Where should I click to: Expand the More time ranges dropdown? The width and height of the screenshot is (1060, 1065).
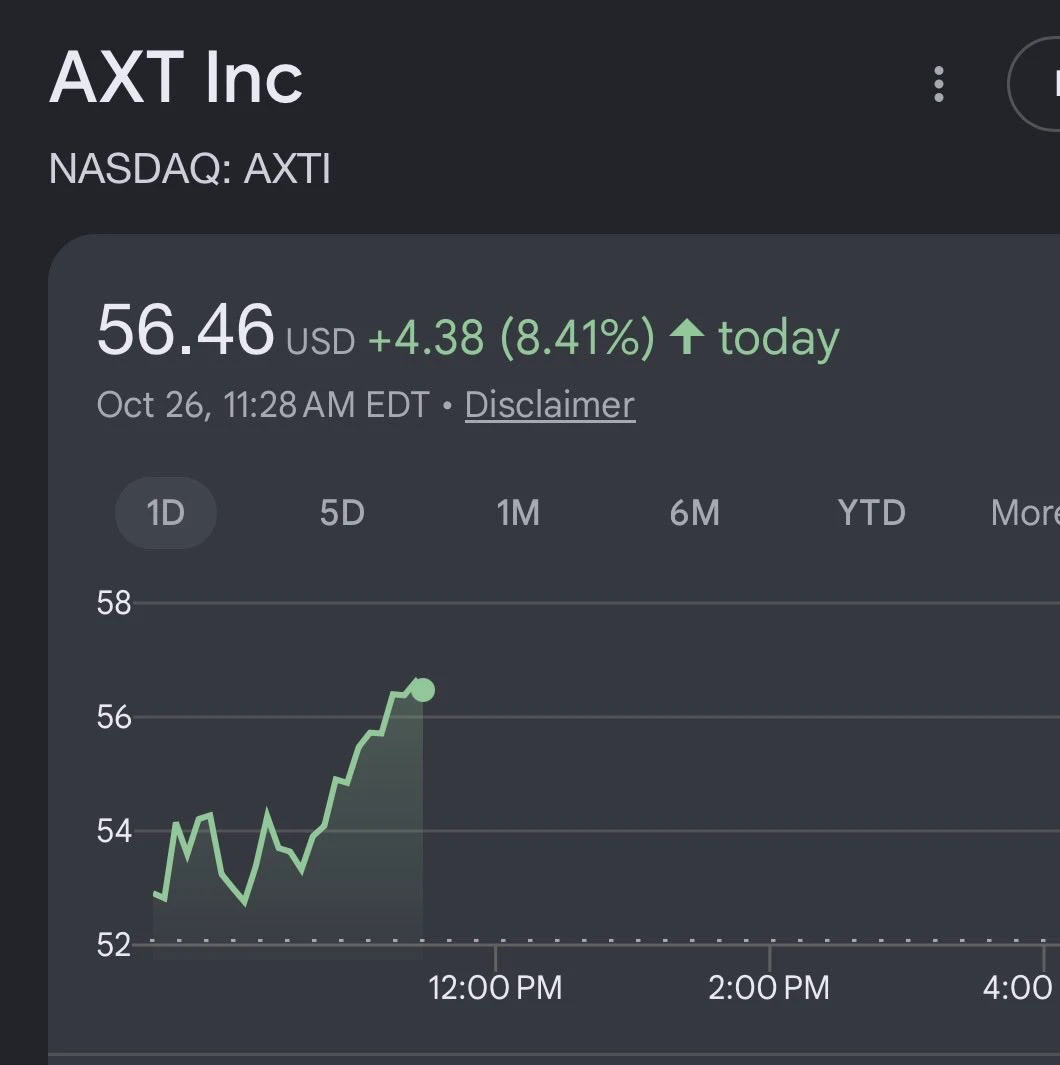click(x=1025, y=513)
